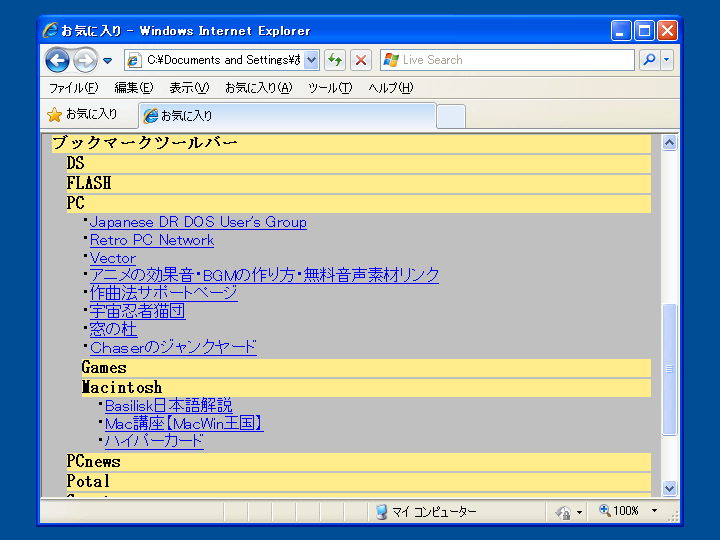Click the scrollbar up arrow
720x540 pixels.
[x=669, y=143]
